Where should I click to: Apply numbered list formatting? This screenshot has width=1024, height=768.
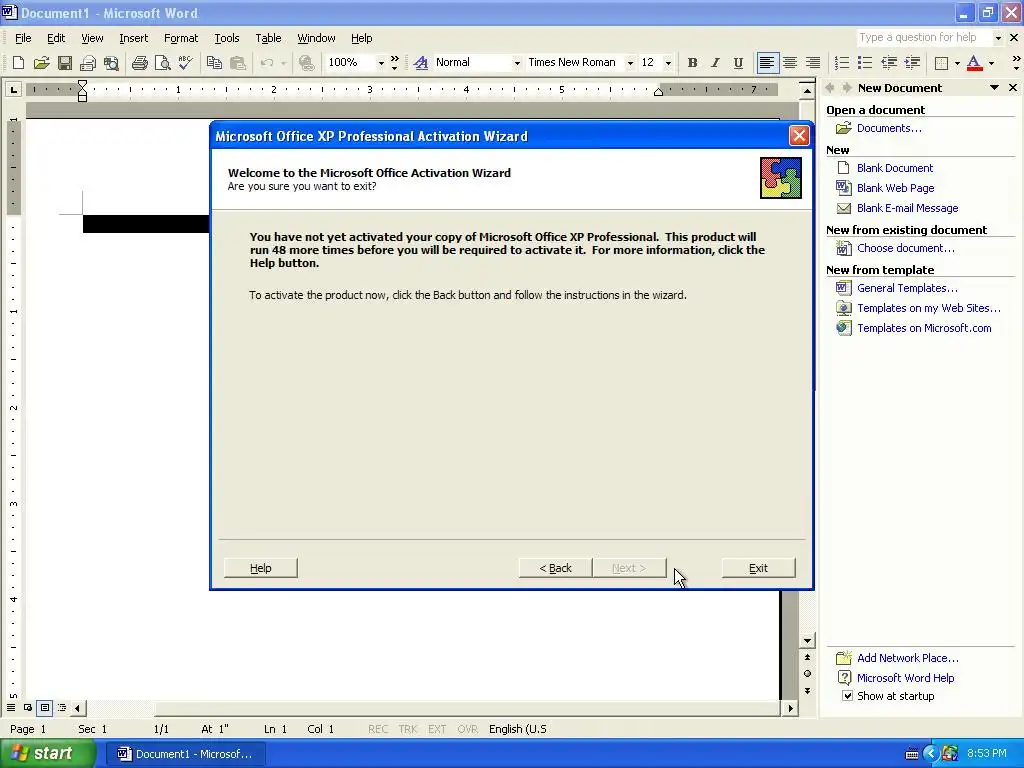pos(842,63)
